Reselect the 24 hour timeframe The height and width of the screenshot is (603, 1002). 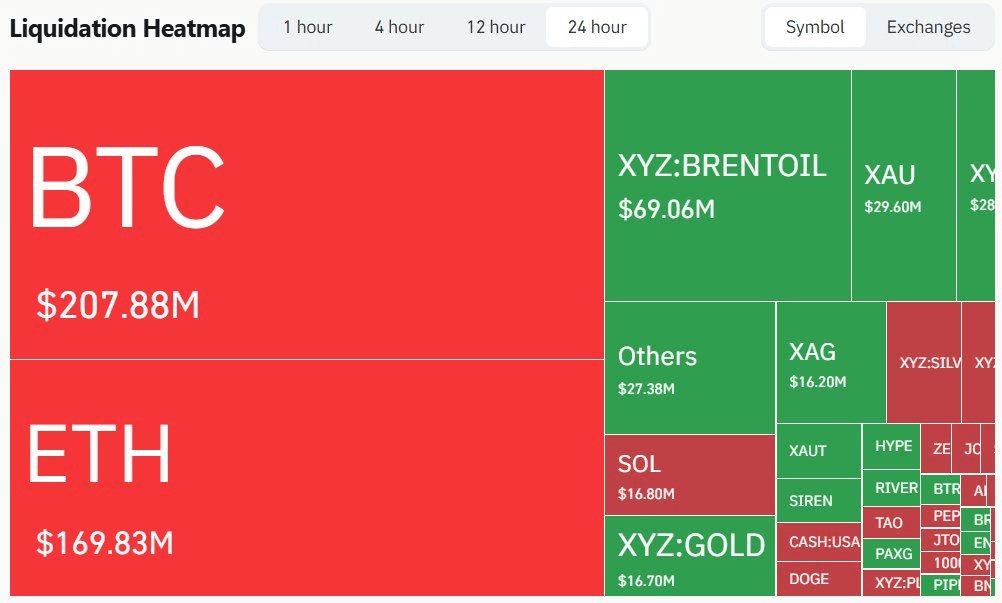tap(596, 27)
